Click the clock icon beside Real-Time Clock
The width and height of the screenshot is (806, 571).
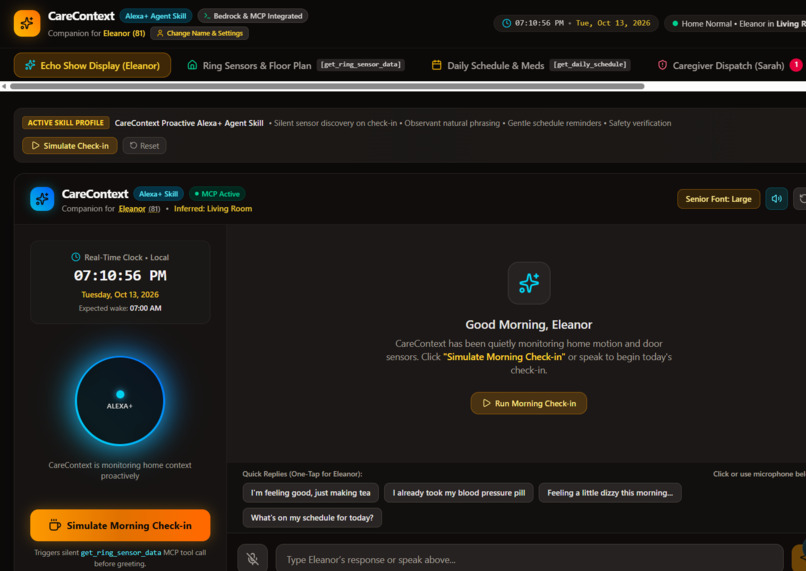76,257
